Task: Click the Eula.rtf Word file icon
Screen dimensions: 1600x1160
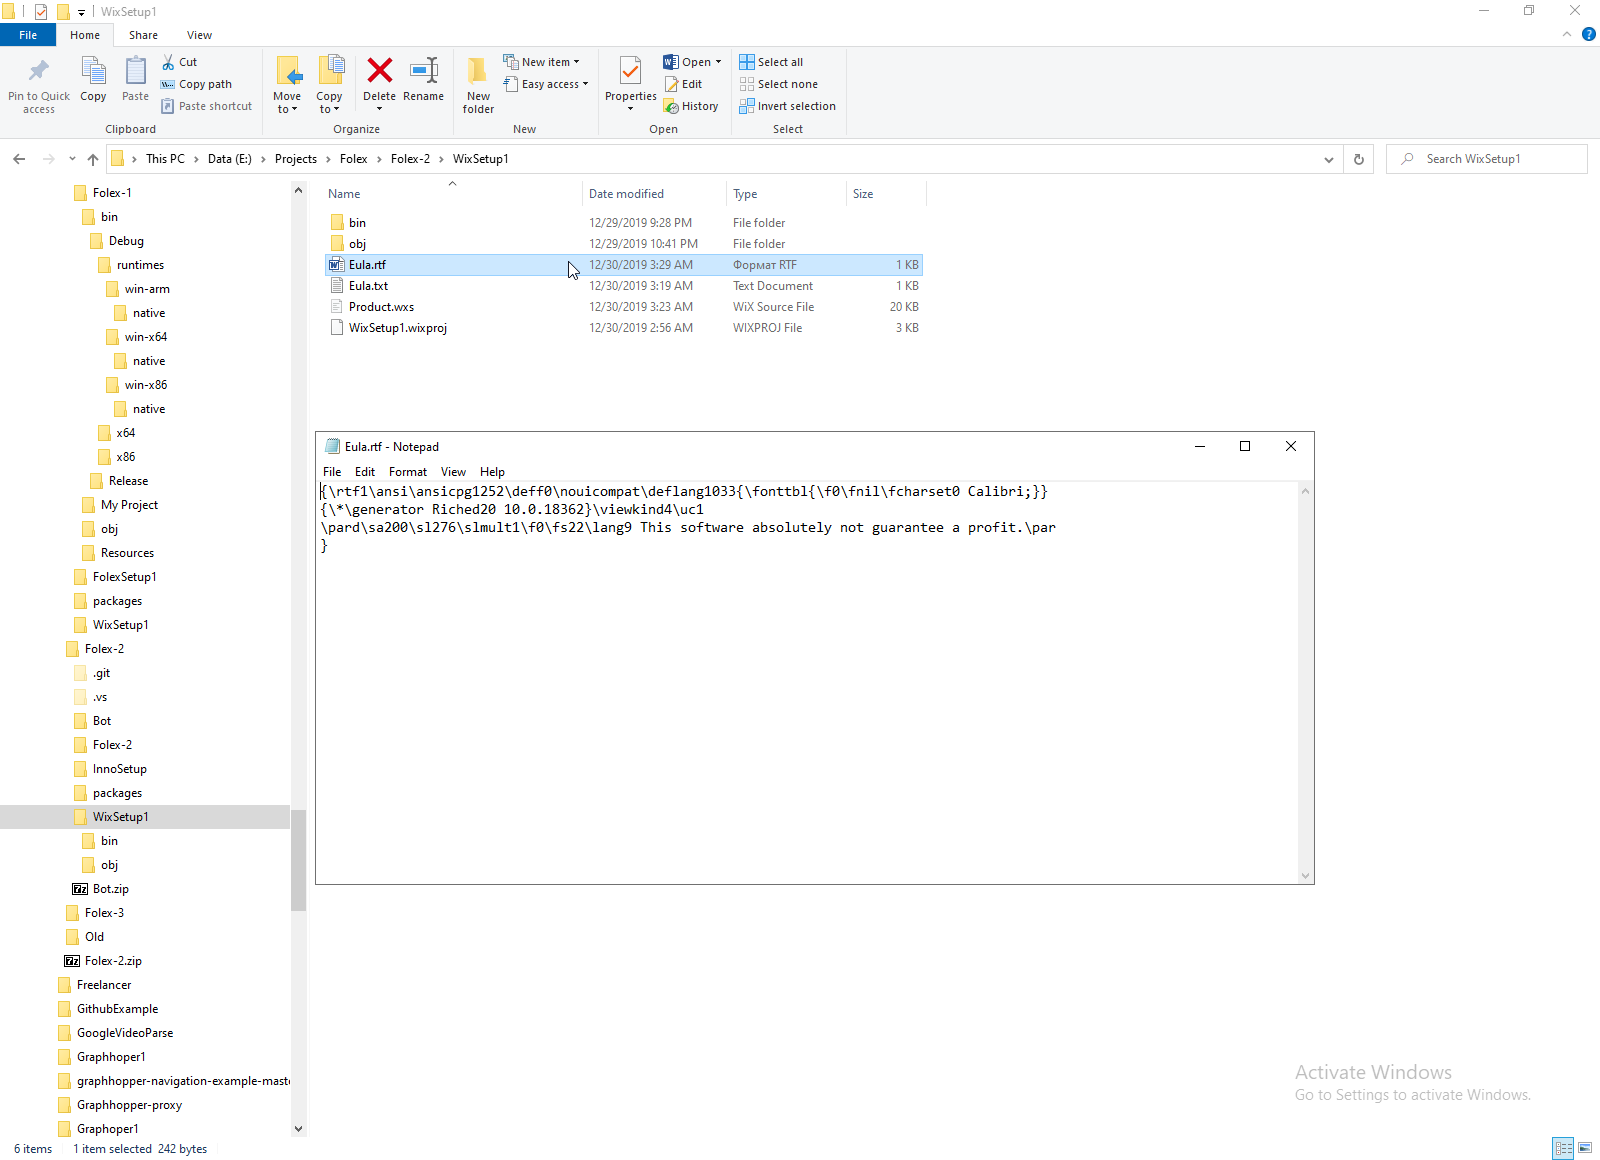Action: point(337,265)
